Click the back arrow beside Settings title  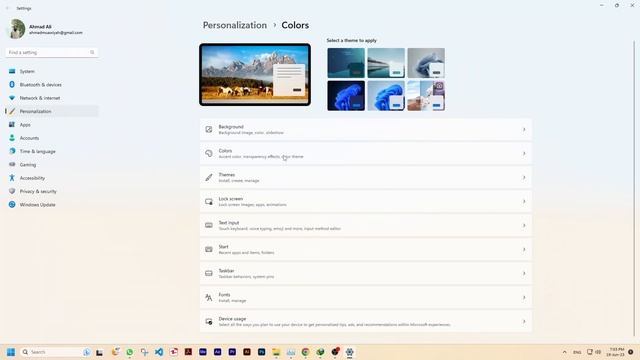coord(7,8)
